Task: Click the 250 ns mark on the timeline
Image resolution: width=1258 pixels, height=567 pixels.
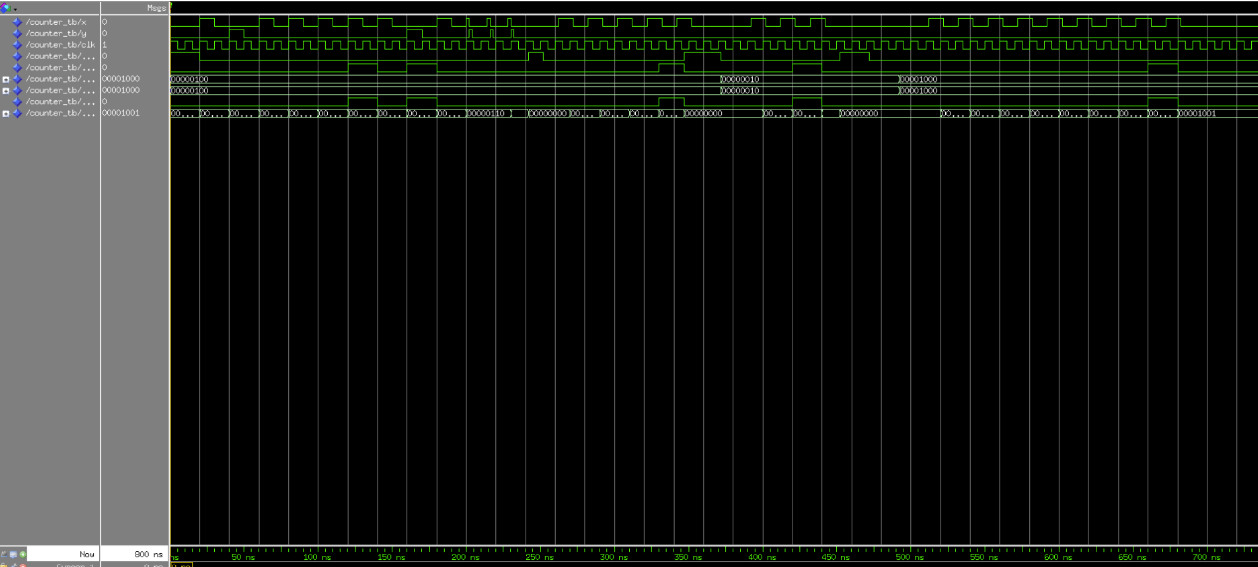Action: pyautogui.click(x=539, y=557)
